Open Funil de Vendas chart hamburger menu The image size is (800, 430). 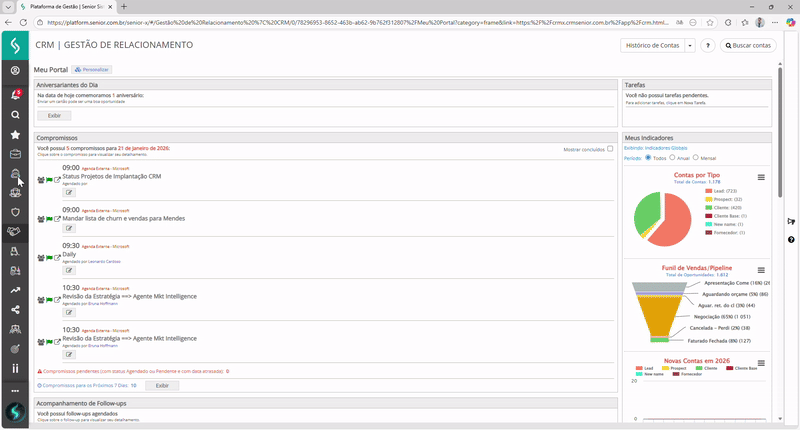761,270
